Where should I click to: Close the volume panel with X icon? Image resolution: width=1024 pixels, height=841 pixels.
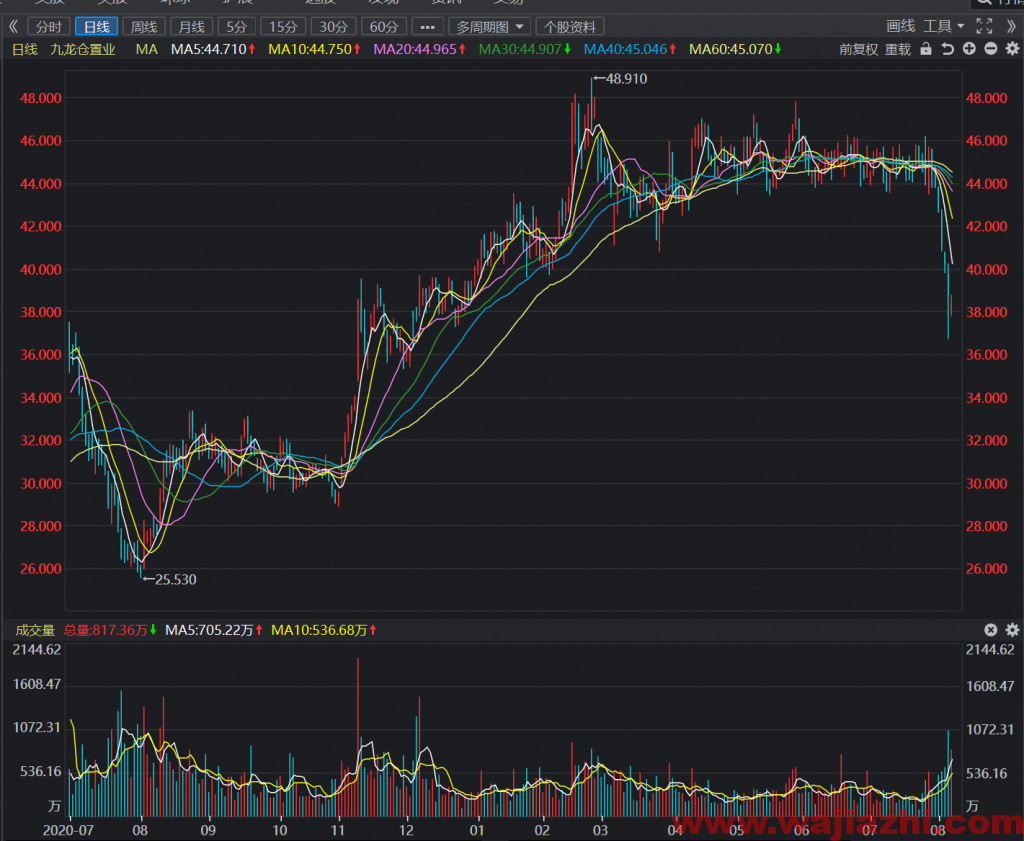click(x=991, y=630)
